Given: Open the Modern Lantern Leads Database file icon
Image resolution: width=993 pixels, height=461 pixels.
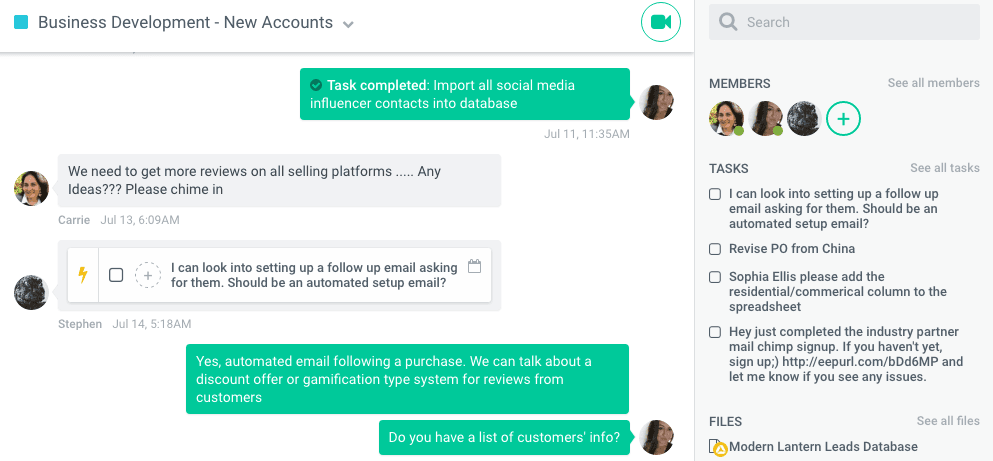Looking at the screenshot, I should point(716,447).
